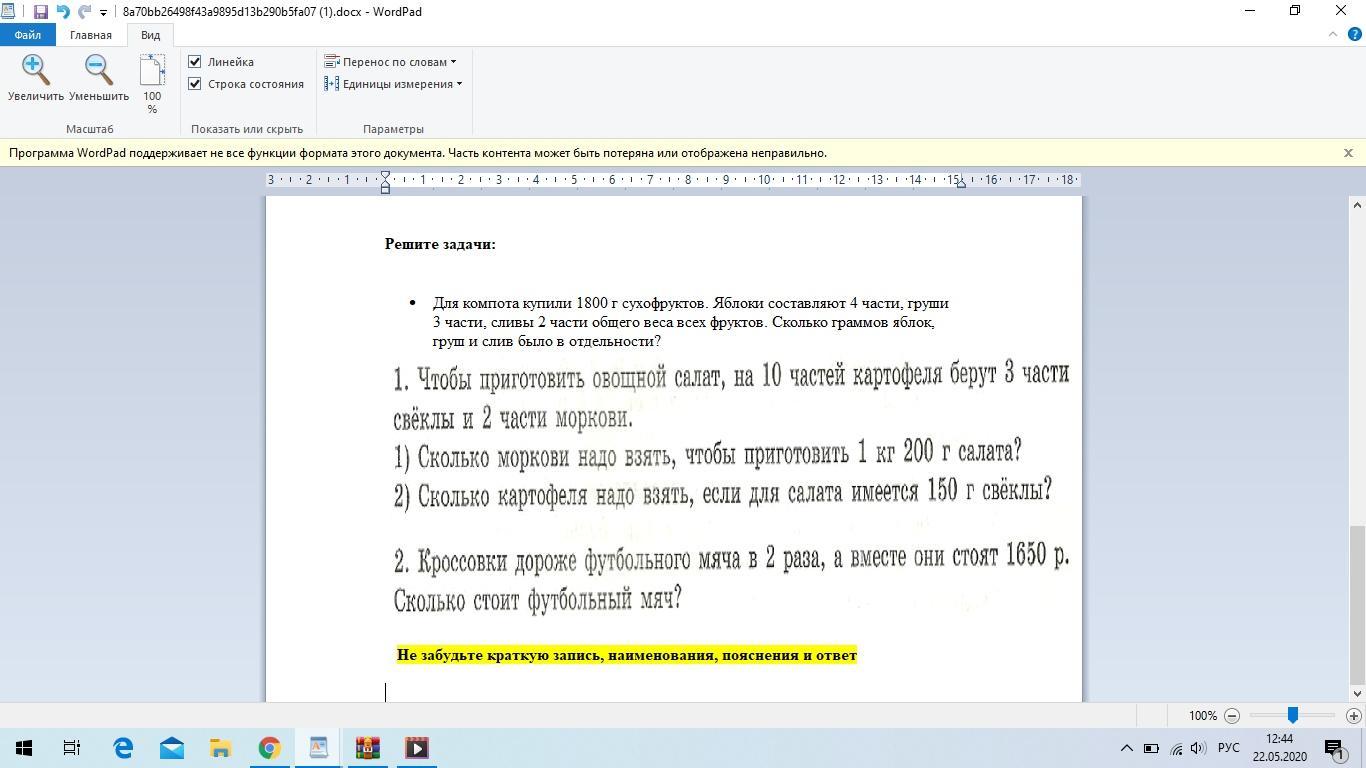Open the Файл menu
1366x768 pixels.
[27, 35]
